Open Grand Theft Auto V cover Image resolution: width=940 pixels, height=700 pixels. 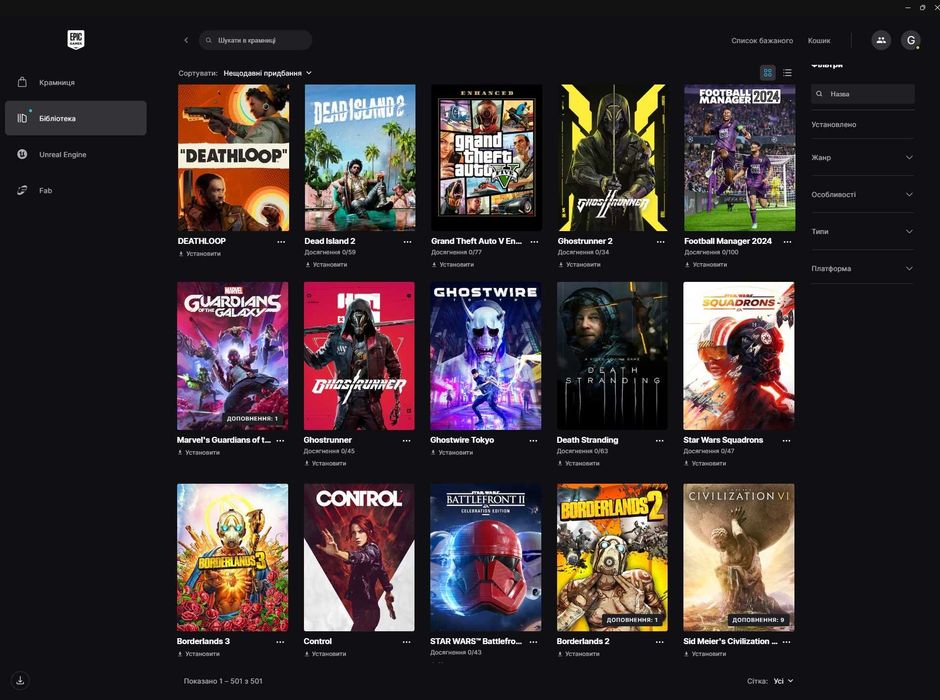point(486,158)
